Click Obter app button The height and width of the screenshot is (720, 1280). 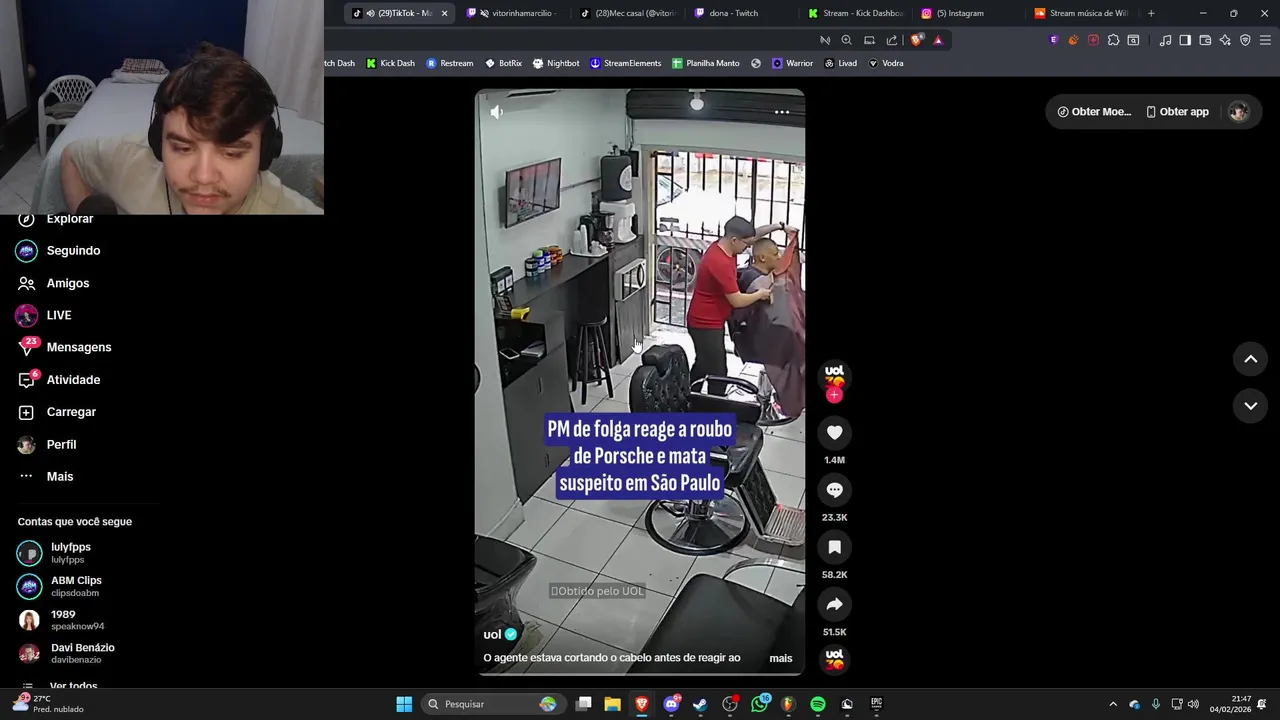click(1177, 112)
